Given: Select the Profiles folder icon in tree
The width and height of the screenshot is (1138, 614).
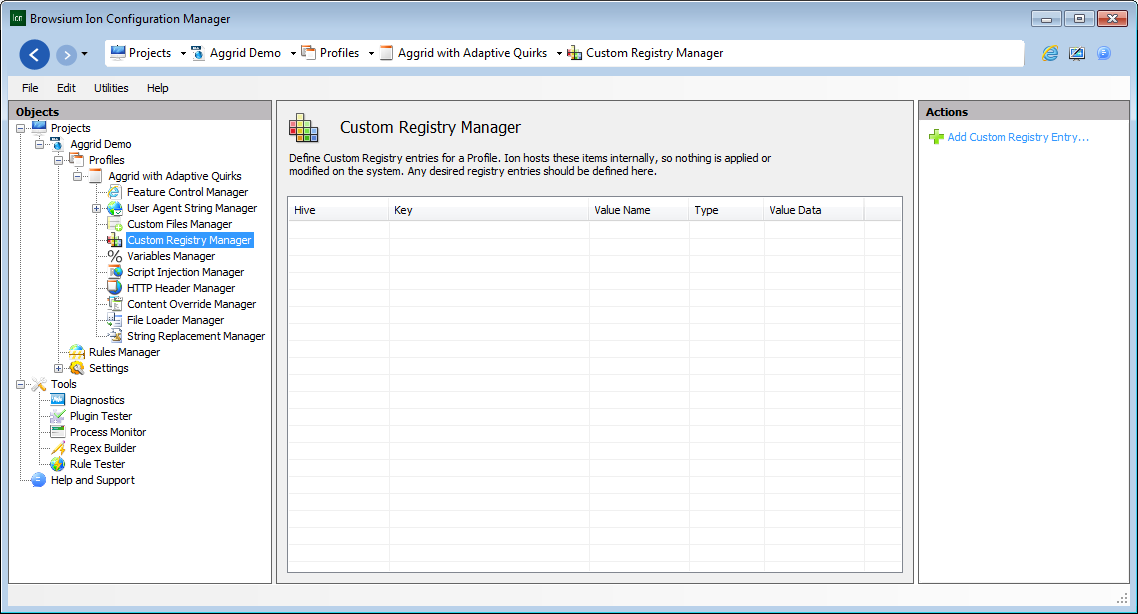Looking at the screenshot, I should tap(76, 160).
